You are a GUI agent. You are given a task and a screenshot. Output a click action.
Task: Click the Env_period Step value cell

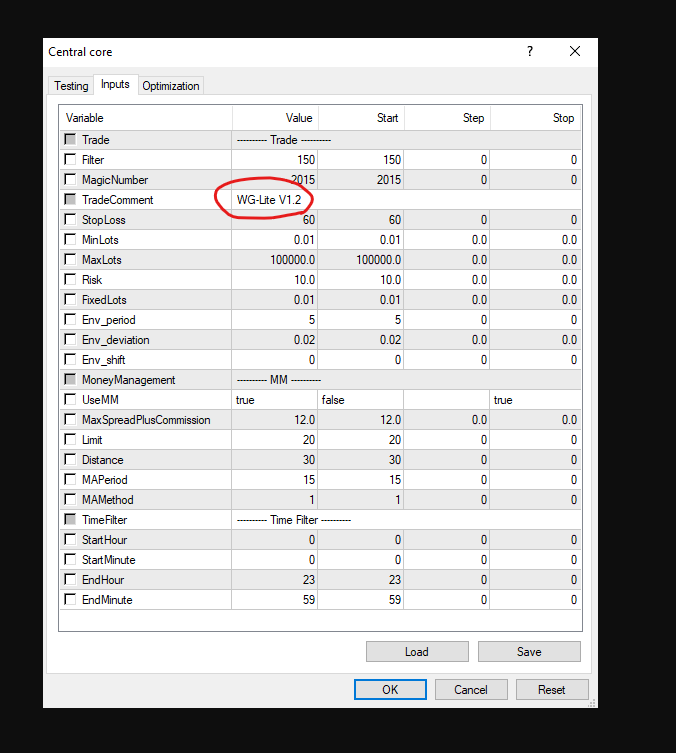coord(447,320)
